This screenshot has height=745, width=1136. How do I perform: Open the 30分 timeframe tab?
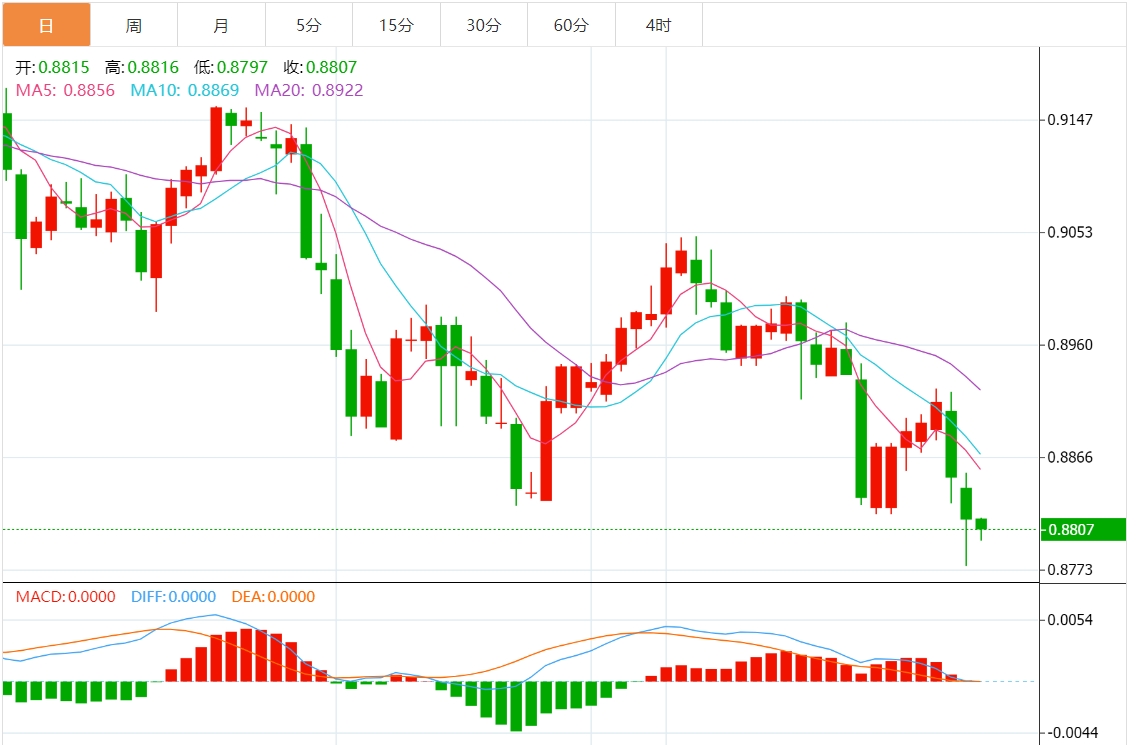coord(484,25)
